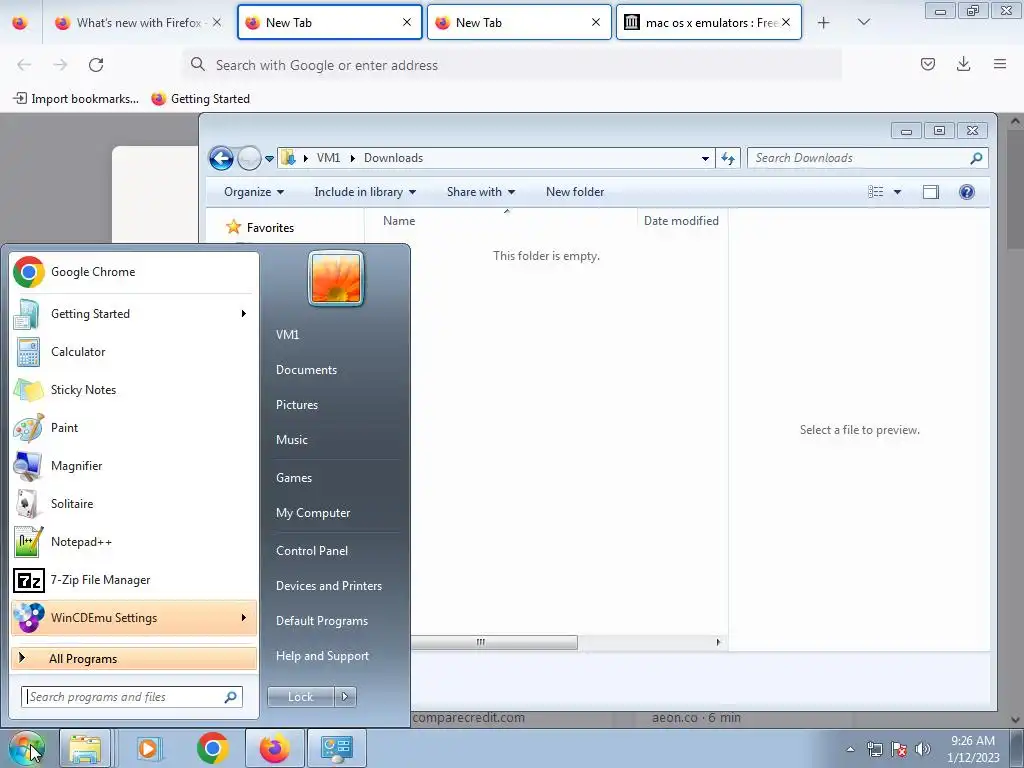Expand shutdown options arrow beside Lock
Screen dimensions: 1024x768
[x=345, y=697]
